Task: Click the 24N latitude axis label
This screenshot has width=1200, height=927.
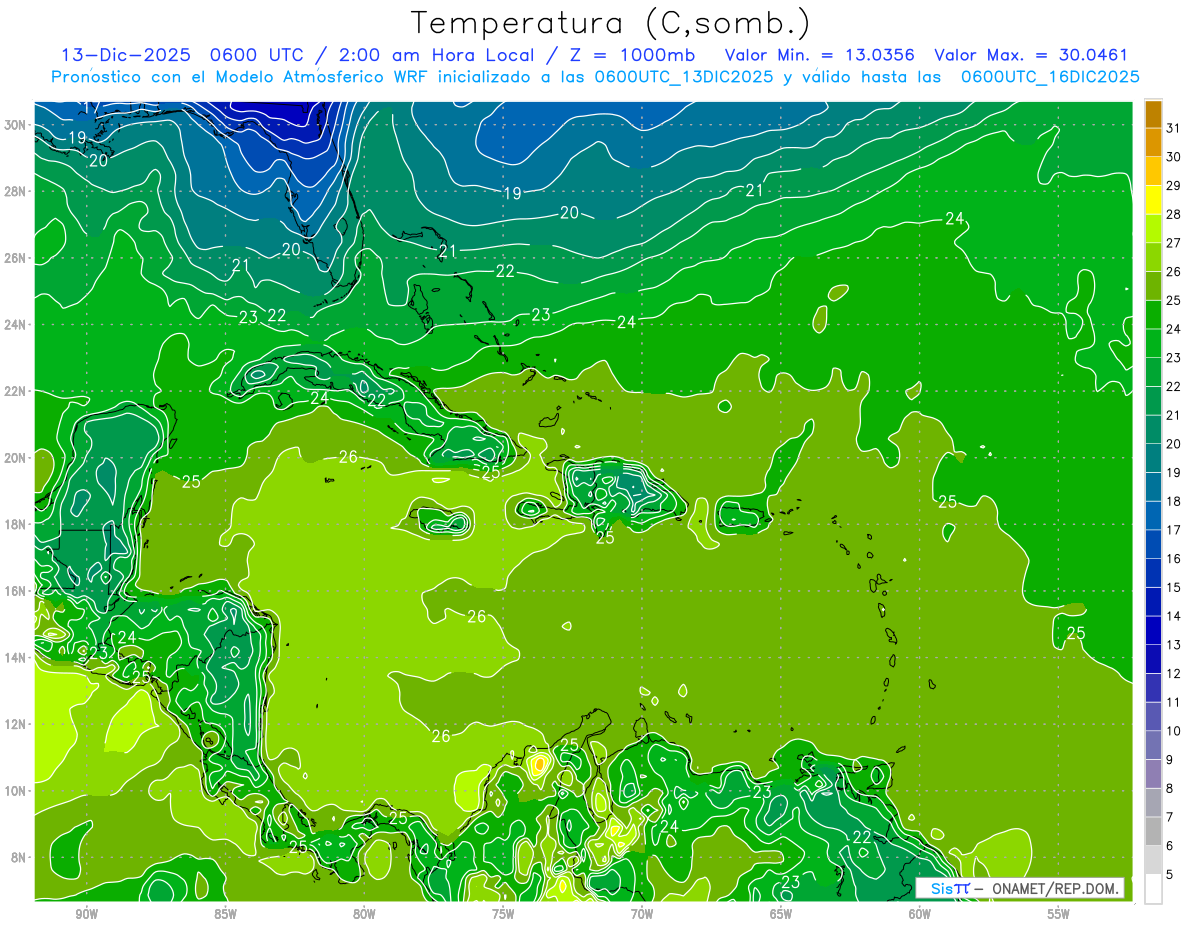Action: (15, 325)
